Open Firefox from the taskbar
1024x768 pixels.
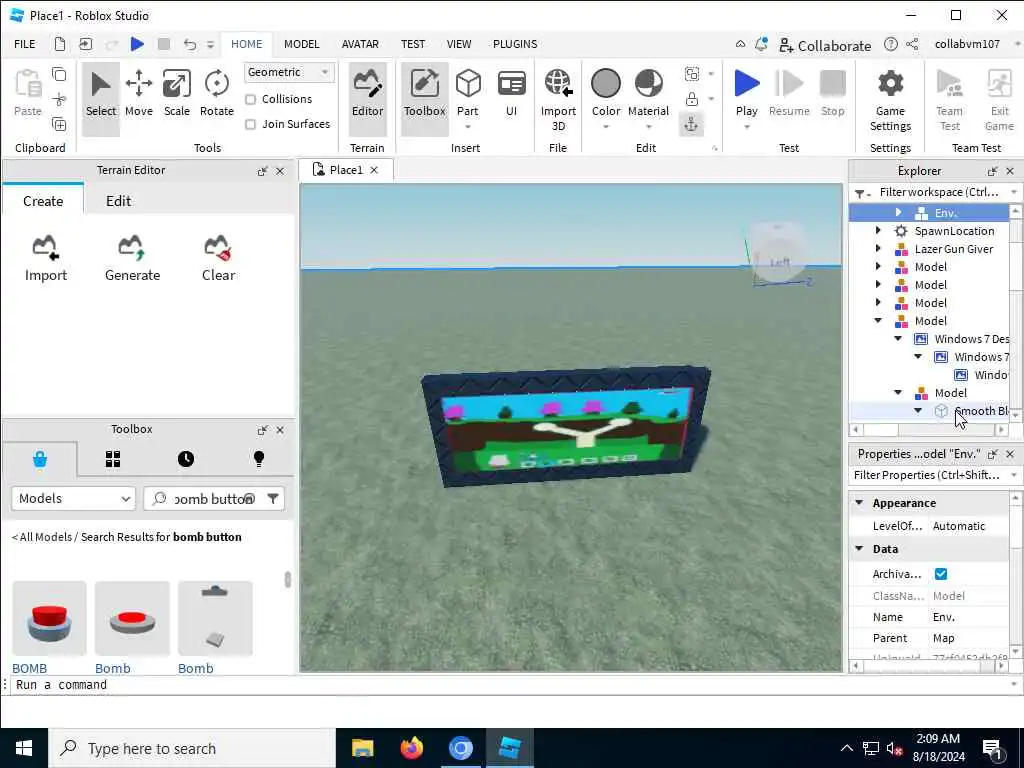(x=411, y=748)
